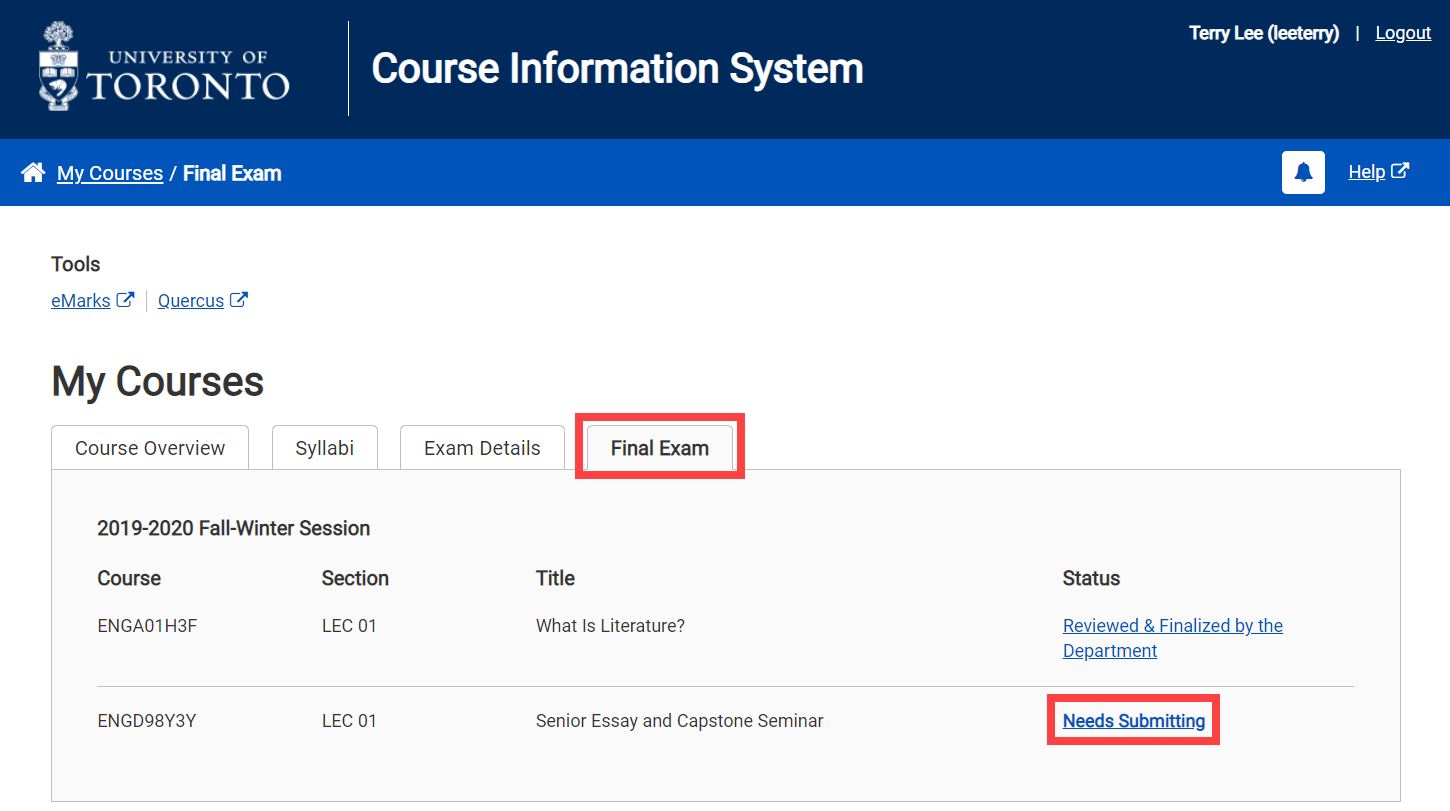Click LEC 01 in ENGD98Y3Y row

pyautogui.click(x=349, y=721)
